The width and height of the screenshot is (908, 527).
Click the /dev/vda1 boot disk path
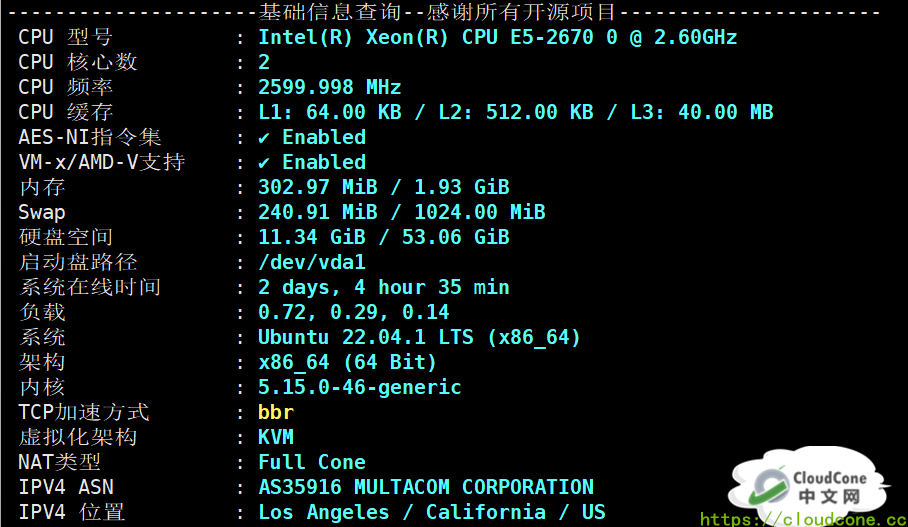pos(312,262)
